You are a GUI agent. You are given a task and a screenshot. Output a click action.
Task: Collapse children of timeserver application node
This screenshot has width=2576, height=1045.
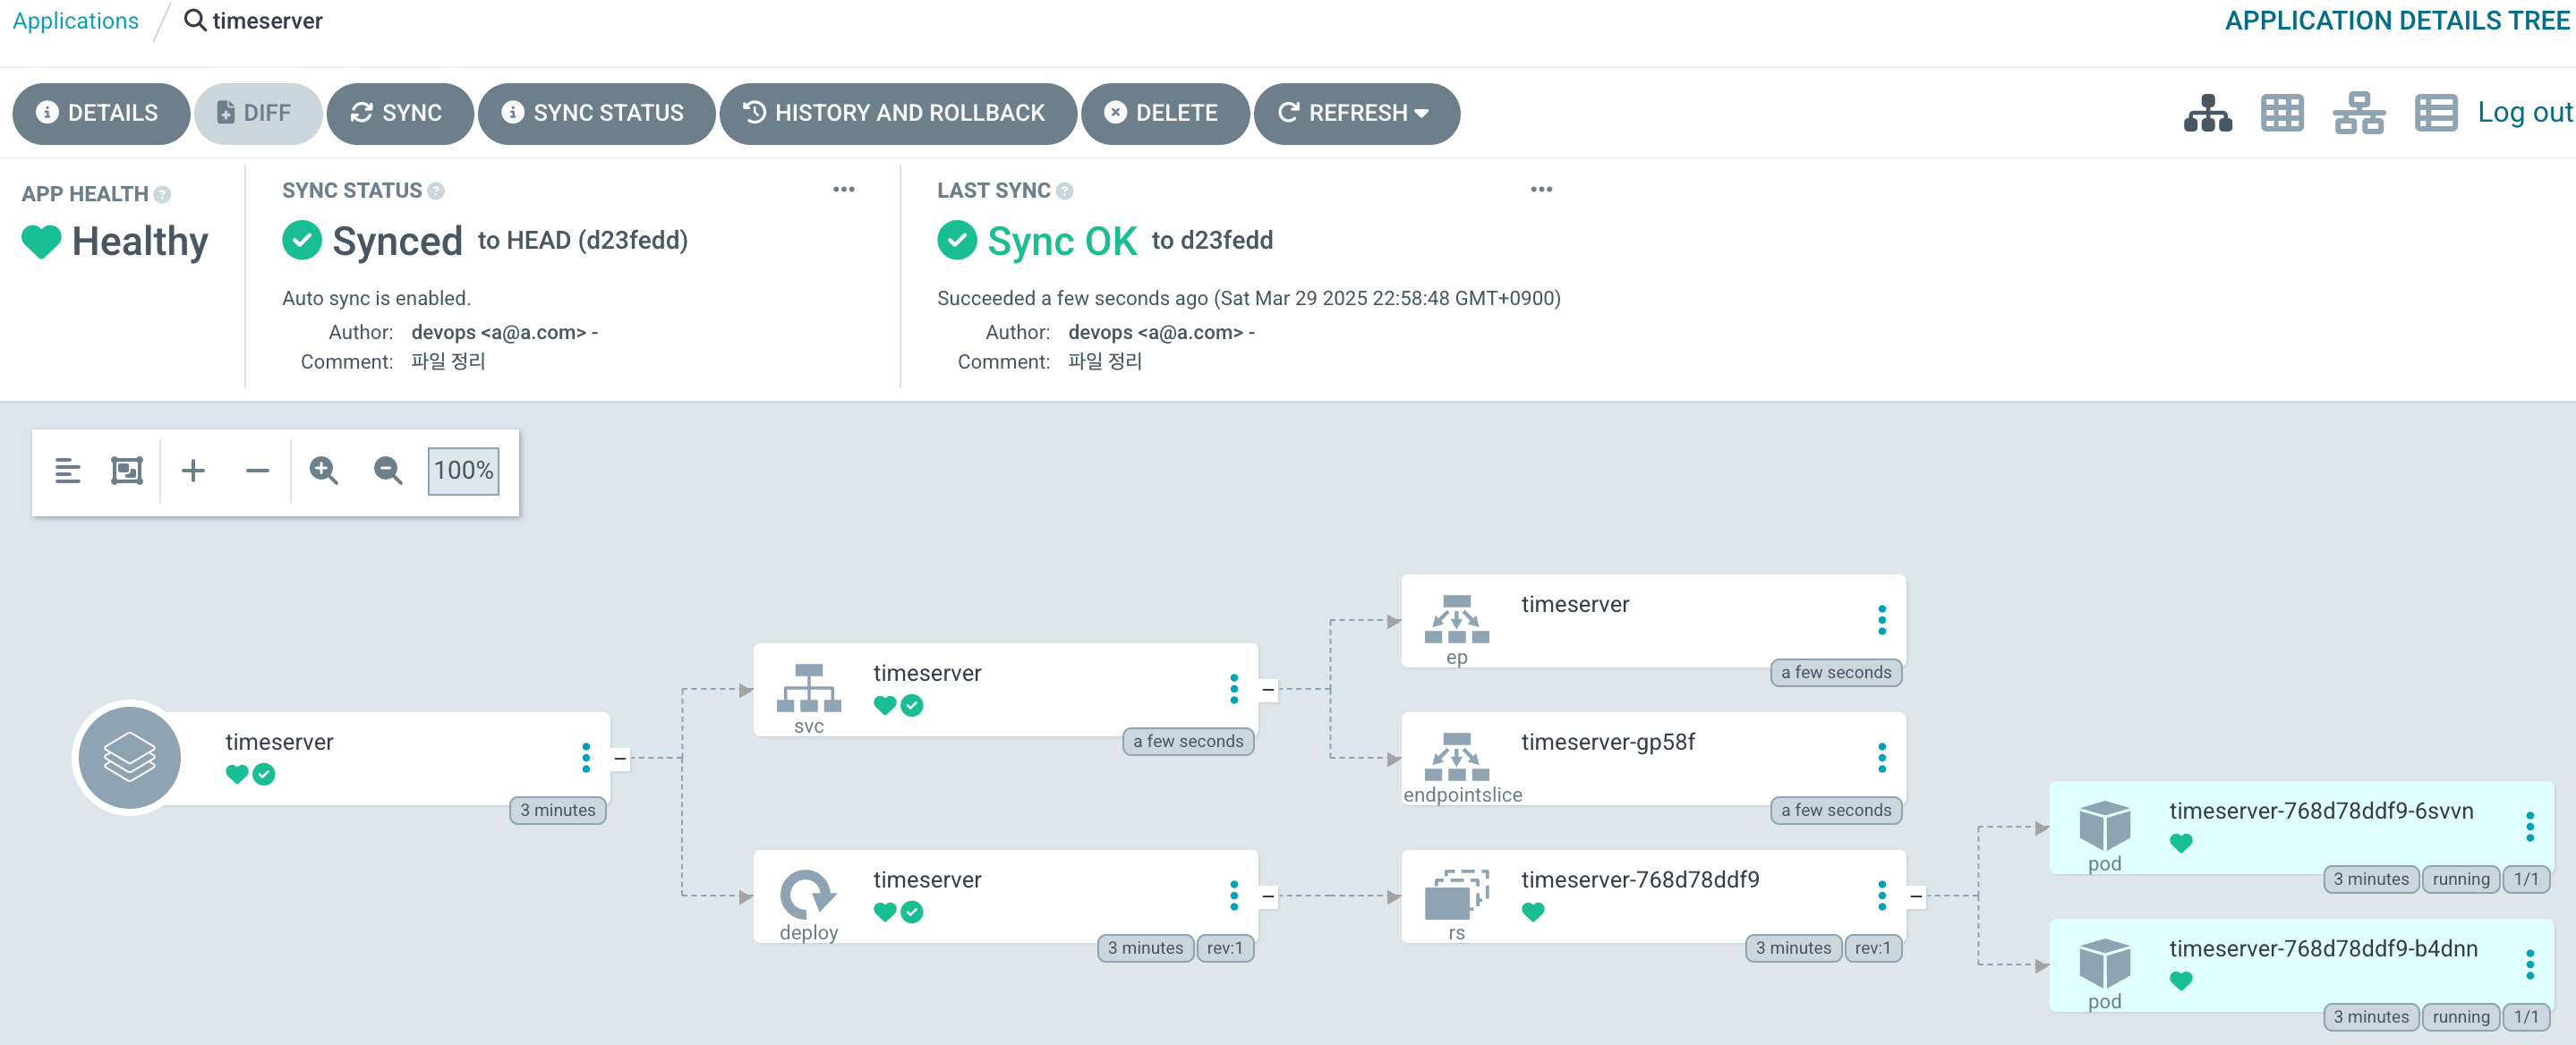(620, 758)
